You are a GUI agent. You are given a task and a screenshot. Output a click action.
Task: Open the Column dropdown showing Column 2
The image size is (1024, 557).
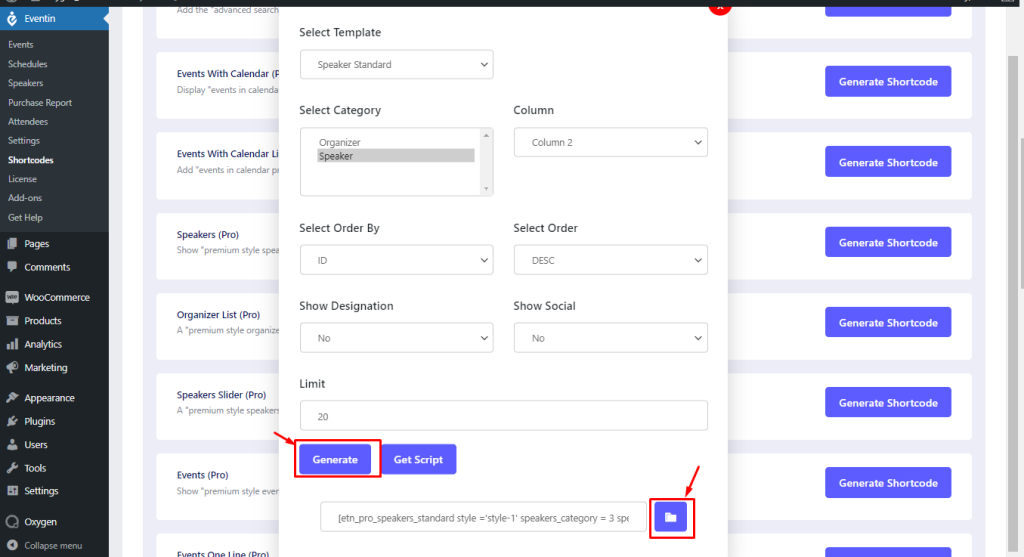611,142
